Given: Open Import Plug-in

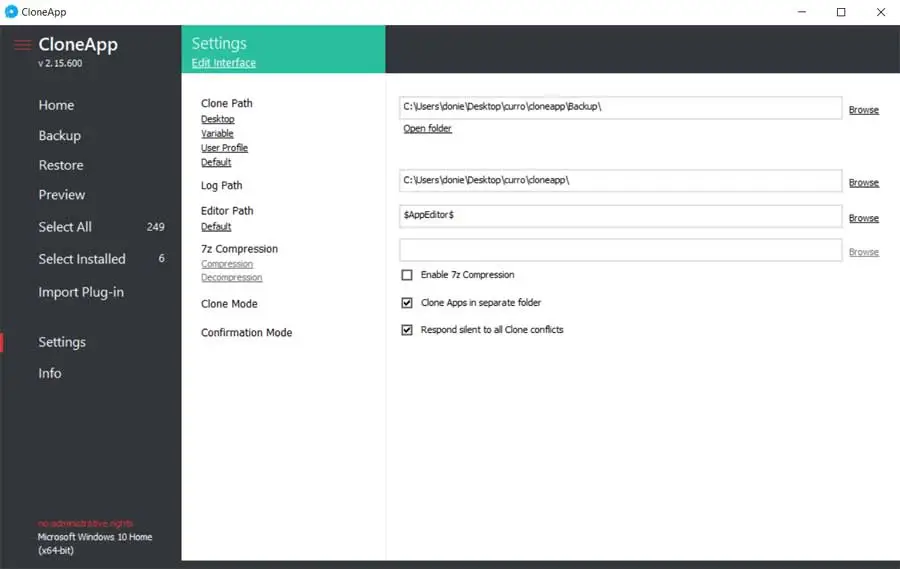Looking at the screenshot, I should 81,292.
